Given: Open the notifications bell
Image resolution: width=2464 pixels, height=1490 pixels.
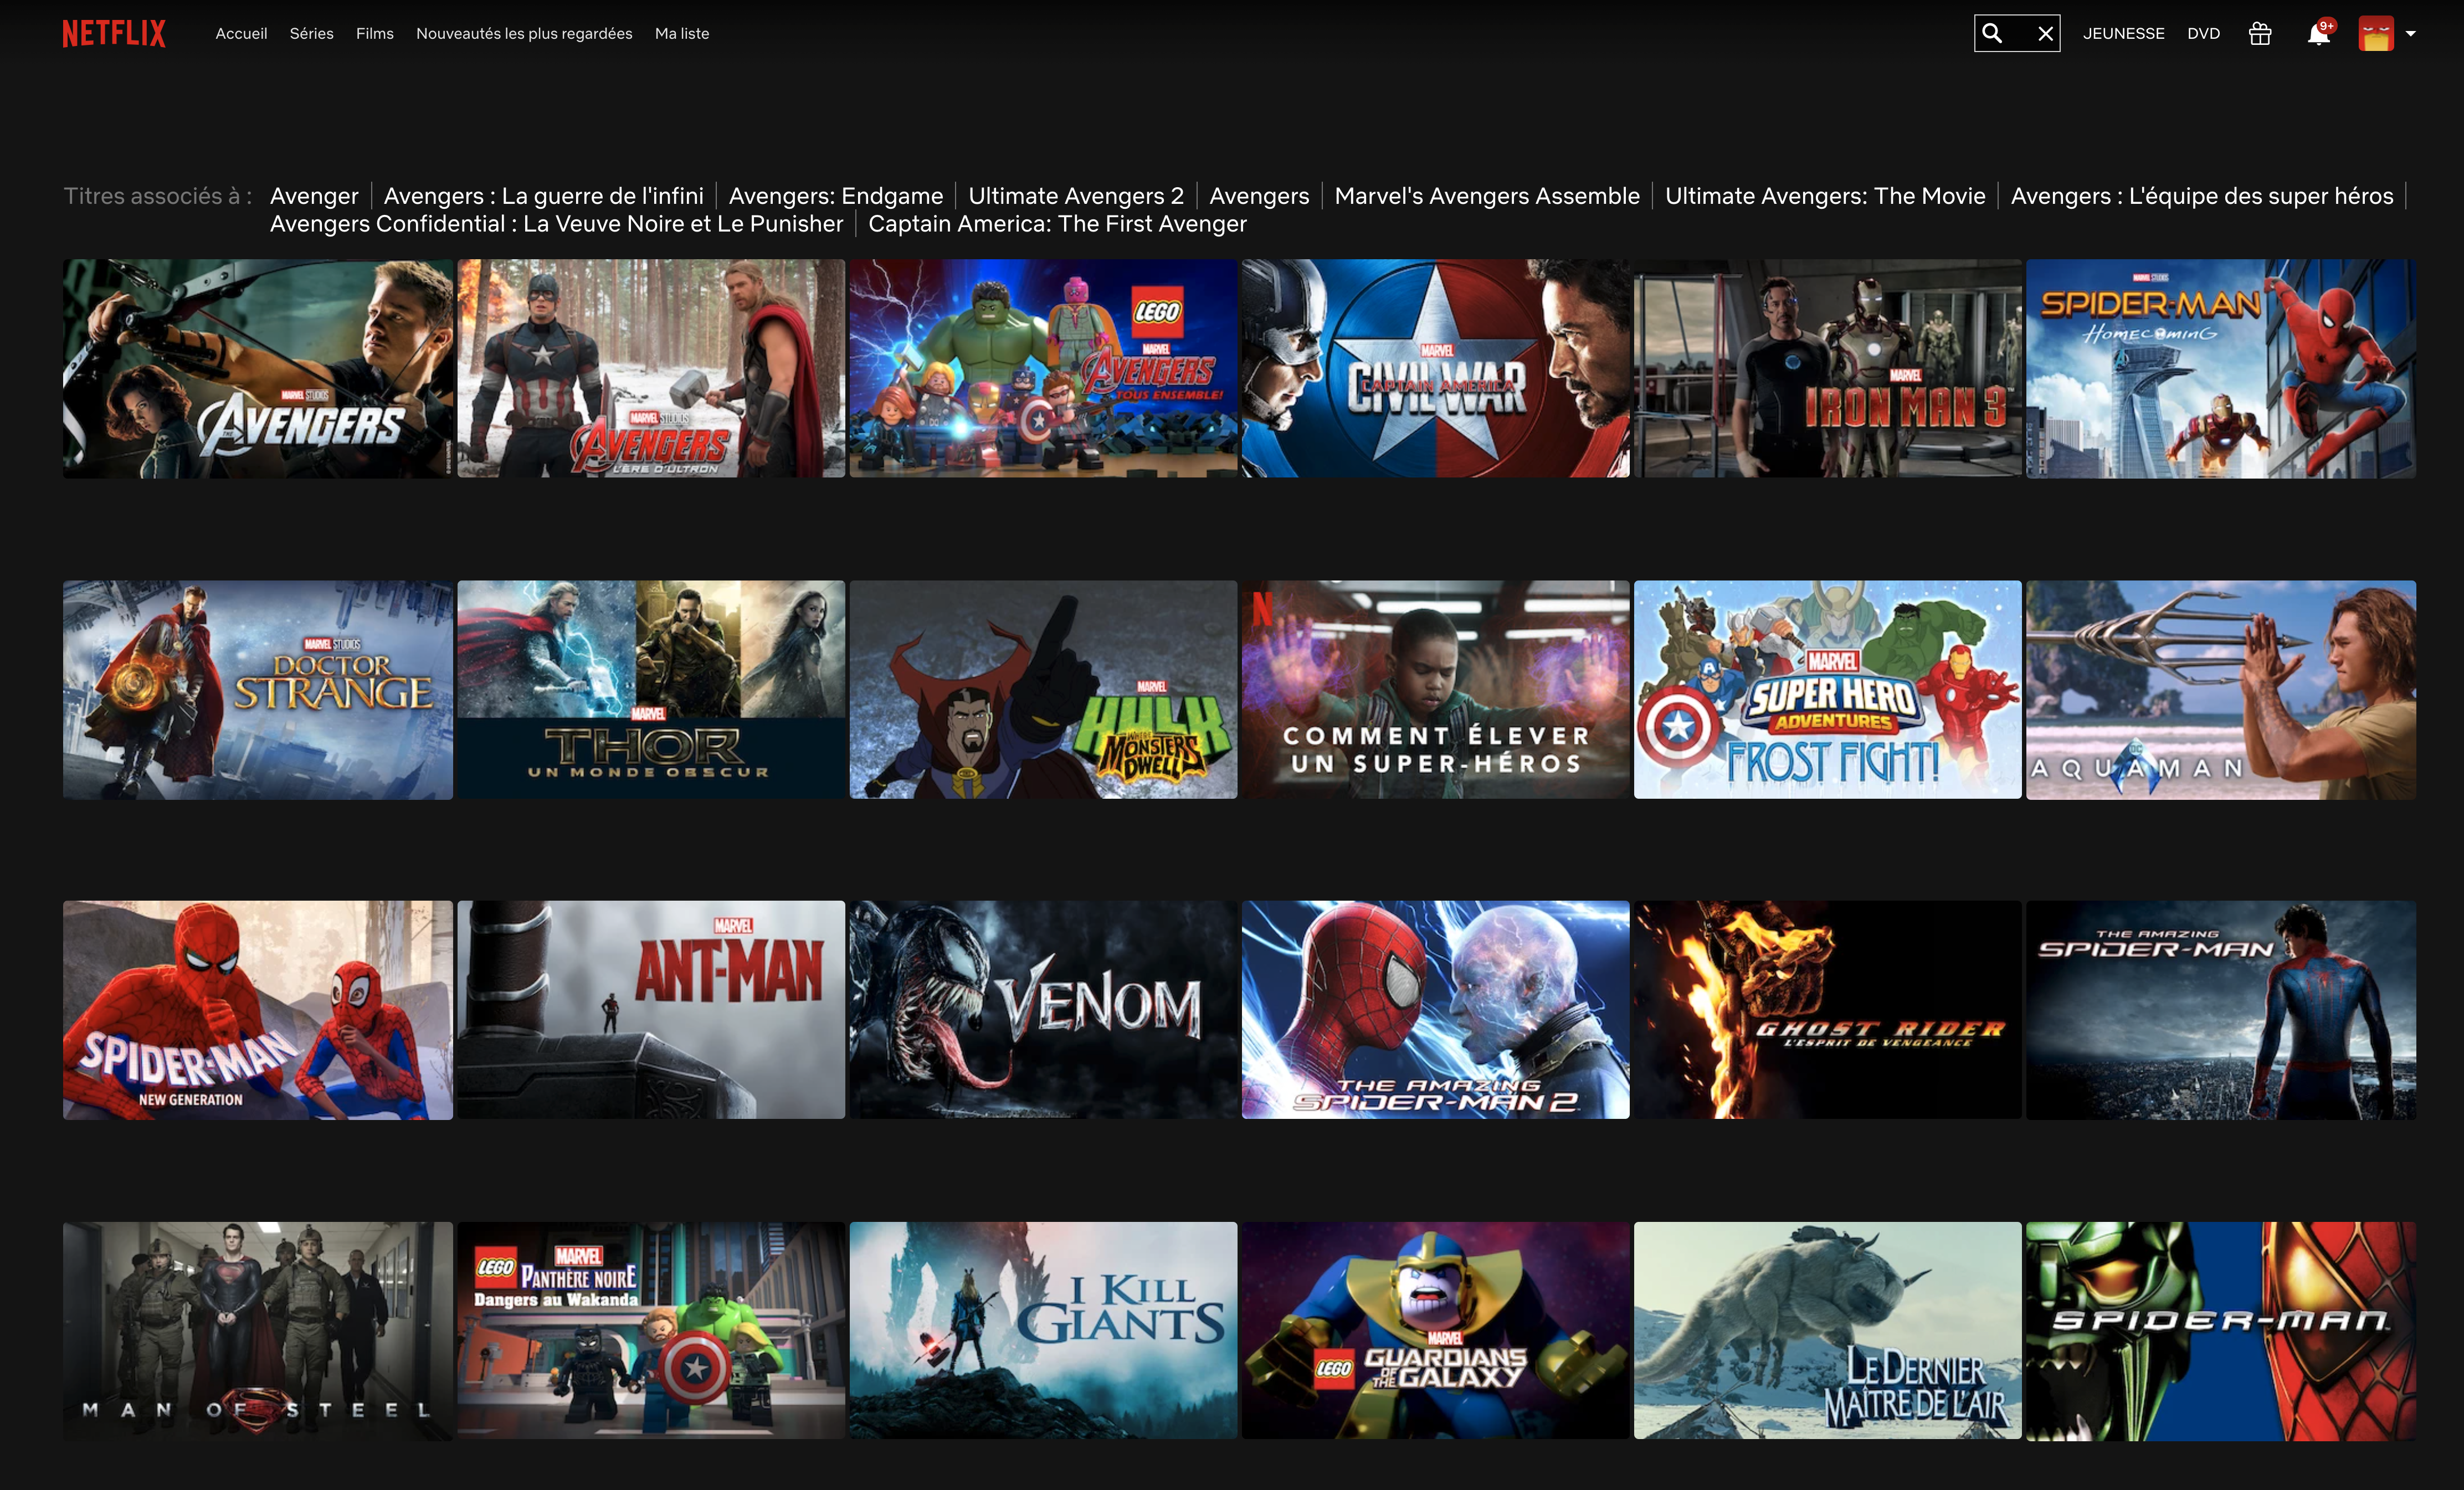Looking at the screenshot, I should point(2318,34).
